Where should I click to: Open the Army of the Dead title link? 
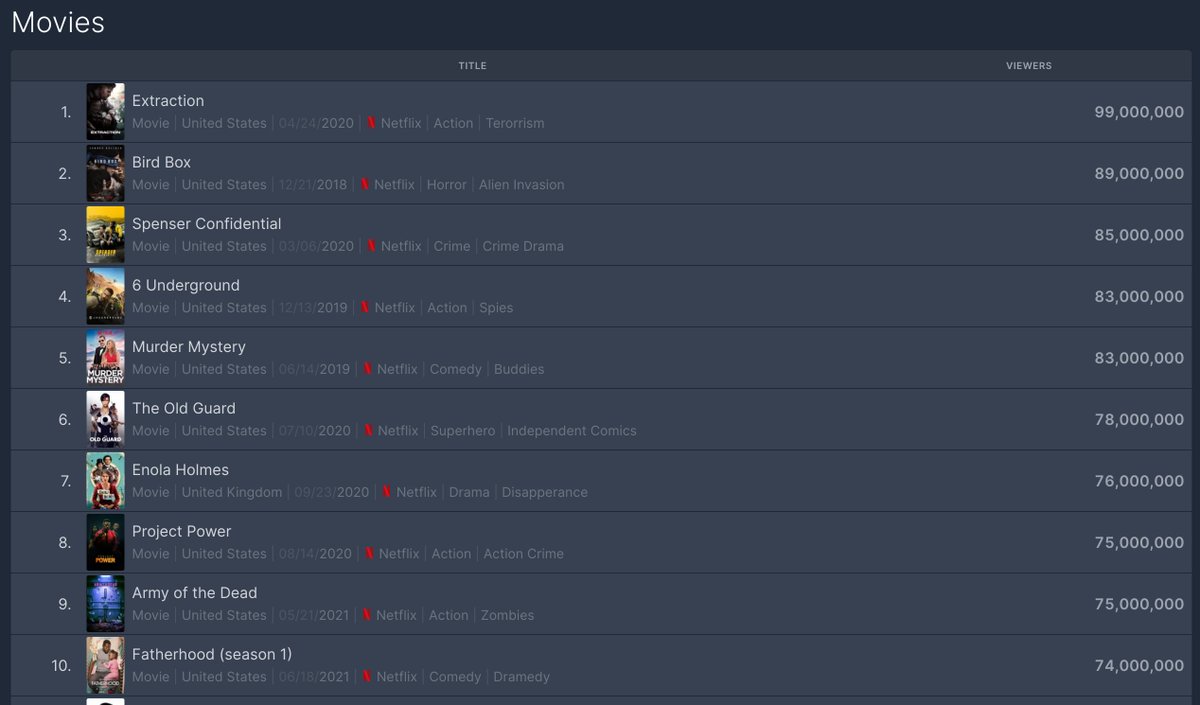pos(195,593)
